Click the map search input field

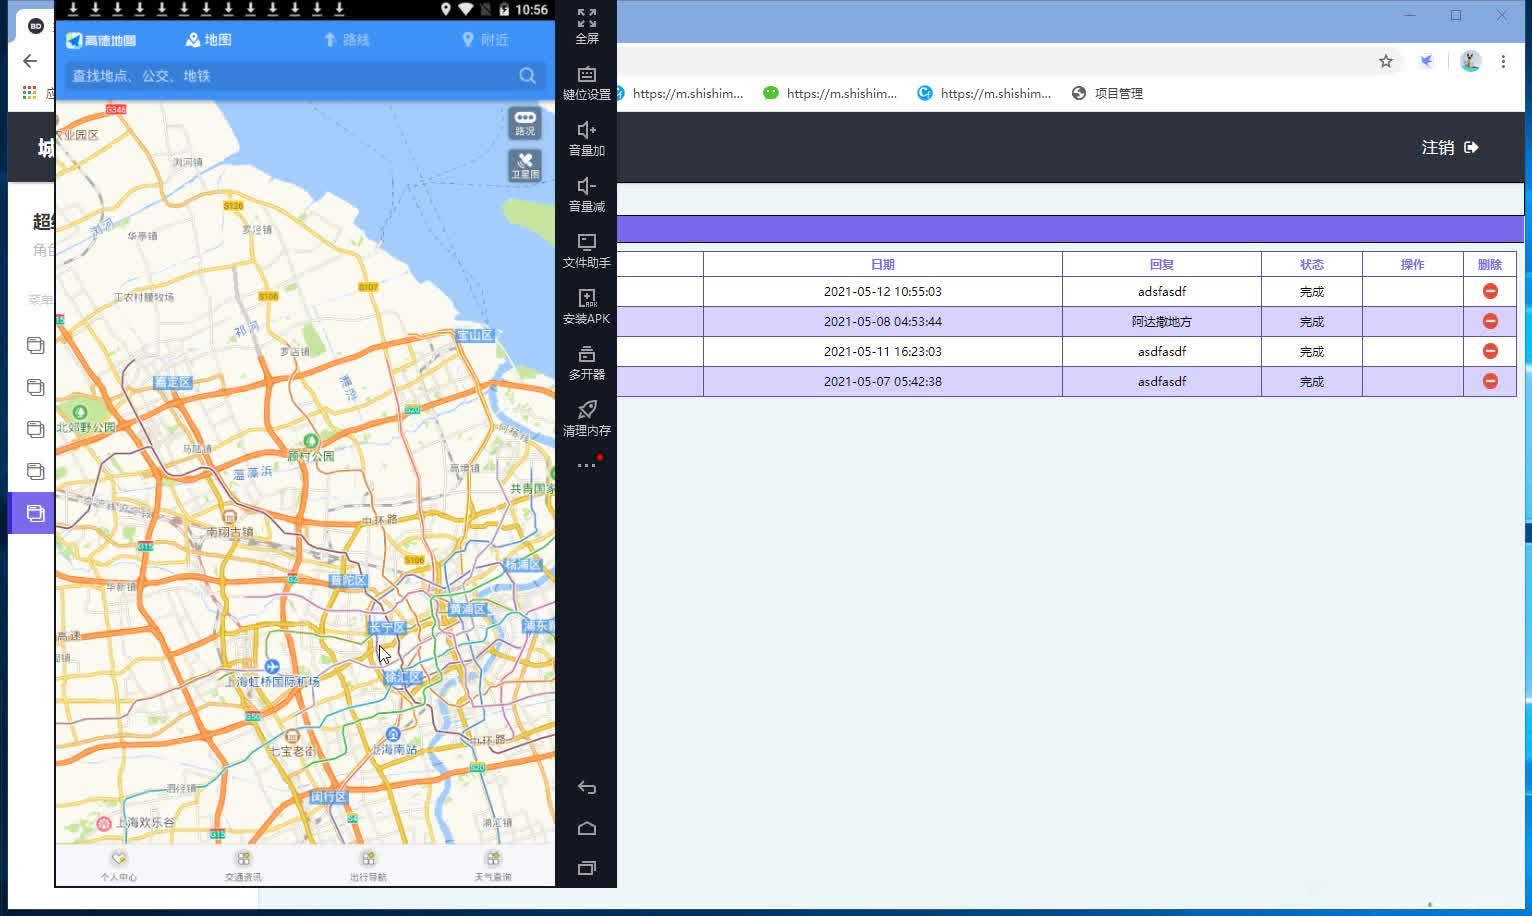point(290,76)
